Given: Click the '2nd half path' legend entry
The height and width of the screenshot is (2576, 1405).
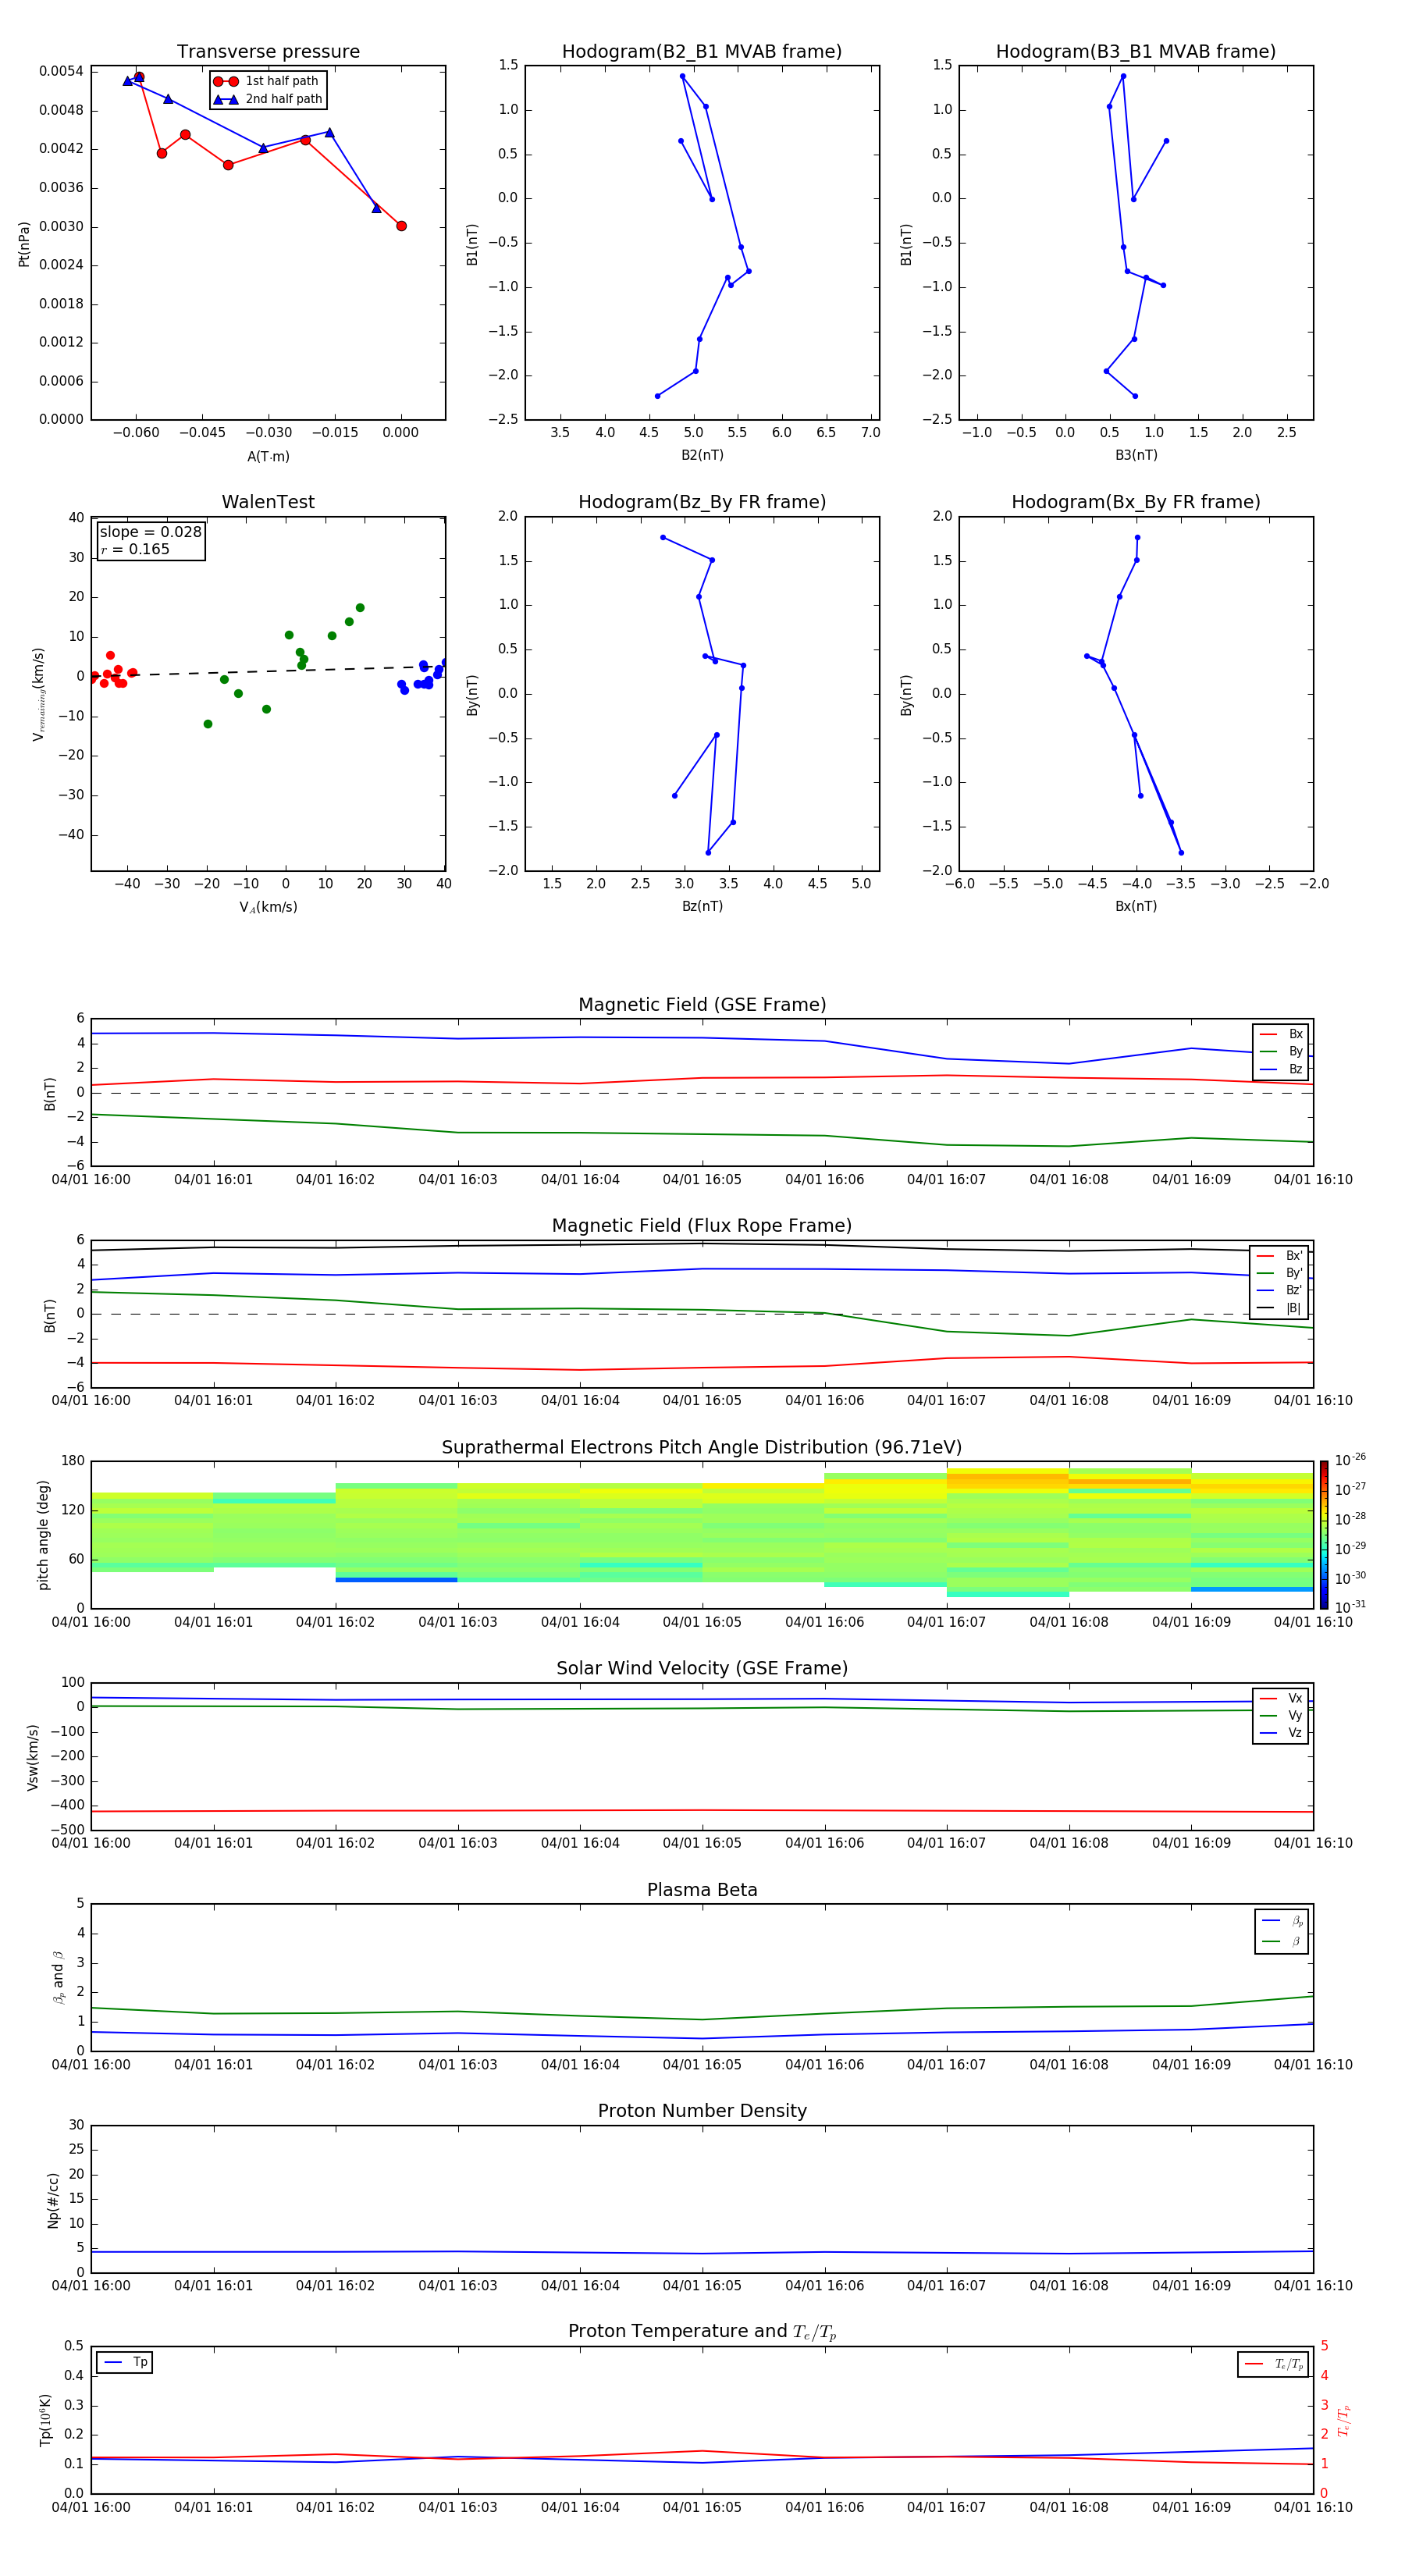Looking at the screenshot, I should click(268, 99).
